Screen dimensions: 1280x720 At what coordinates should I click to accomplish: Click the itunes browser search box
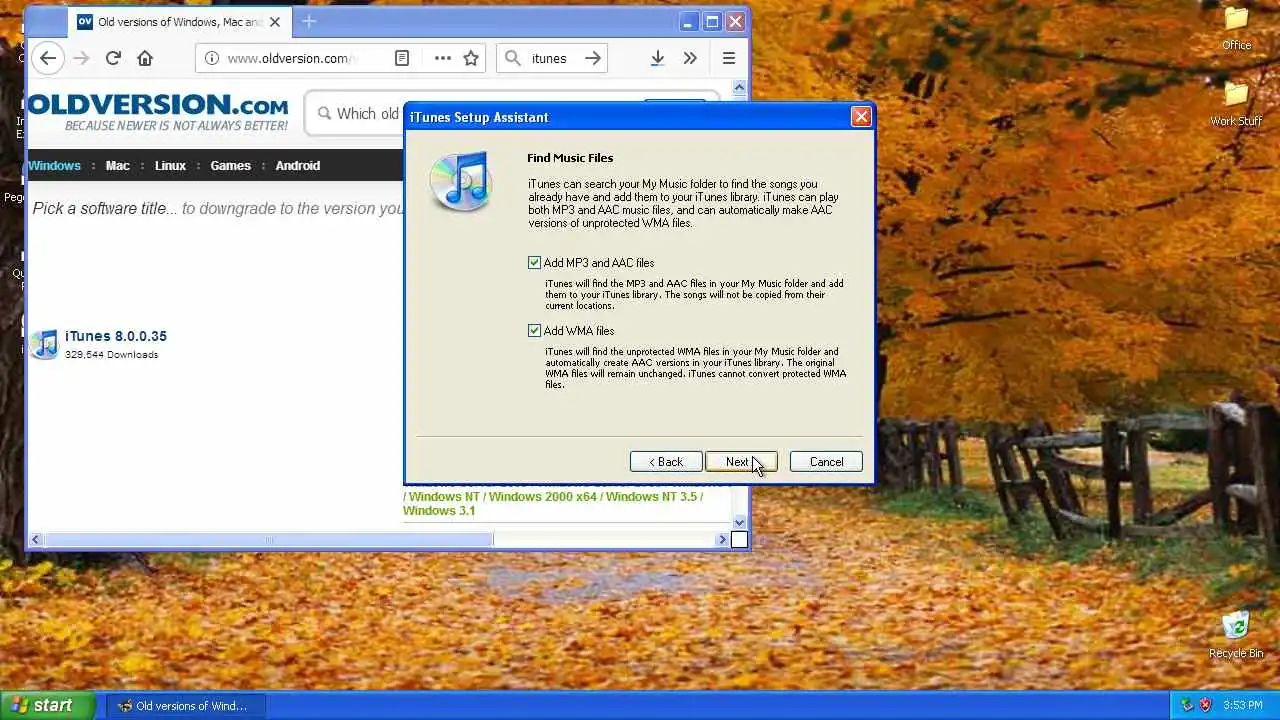click(553, 58)
